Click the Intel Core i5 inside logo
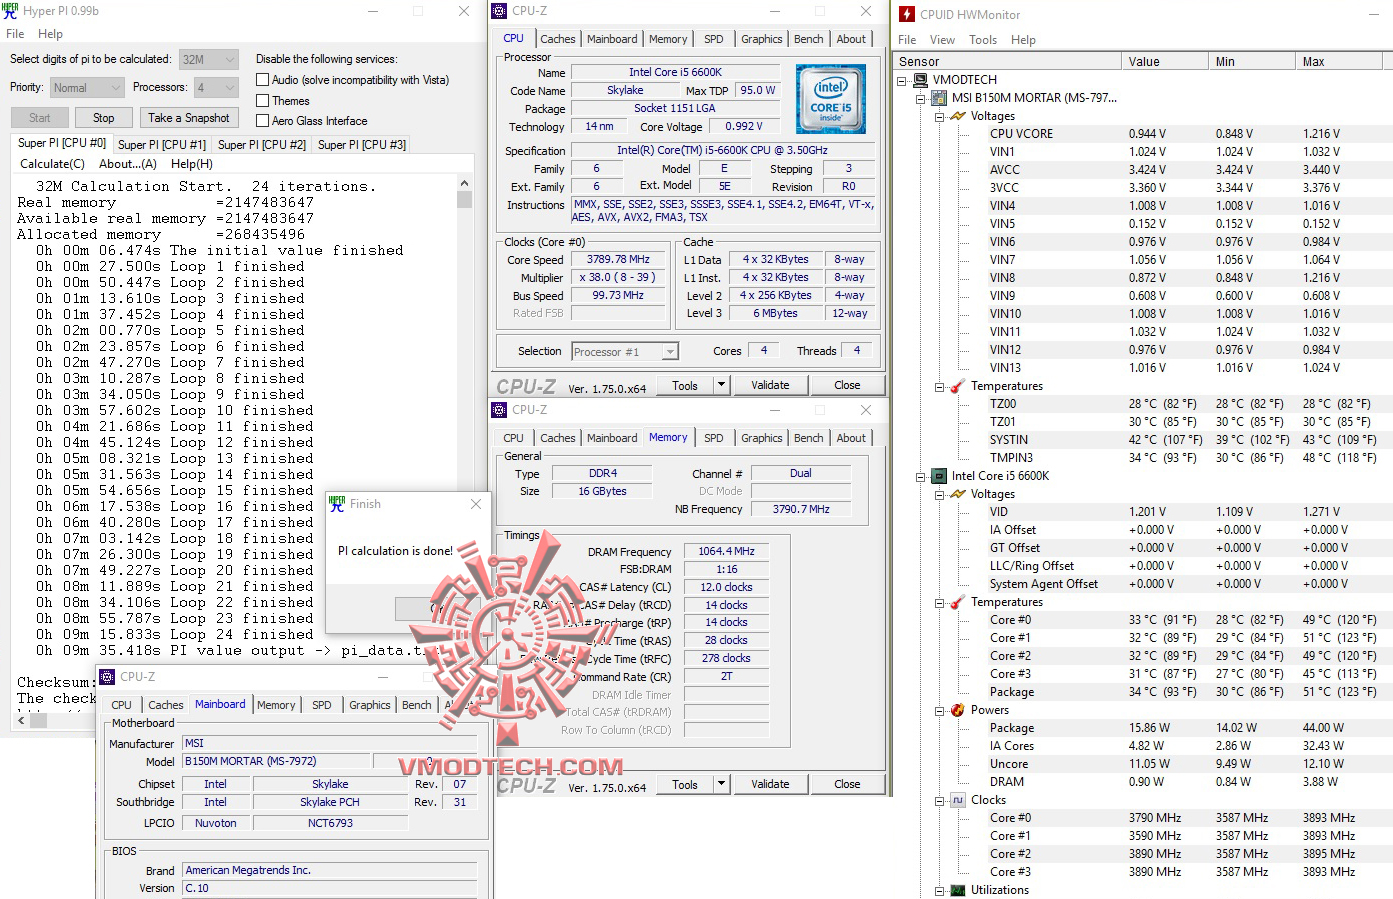The height and width of the screenshot is (899, 1393). click(x=831, y=99)
